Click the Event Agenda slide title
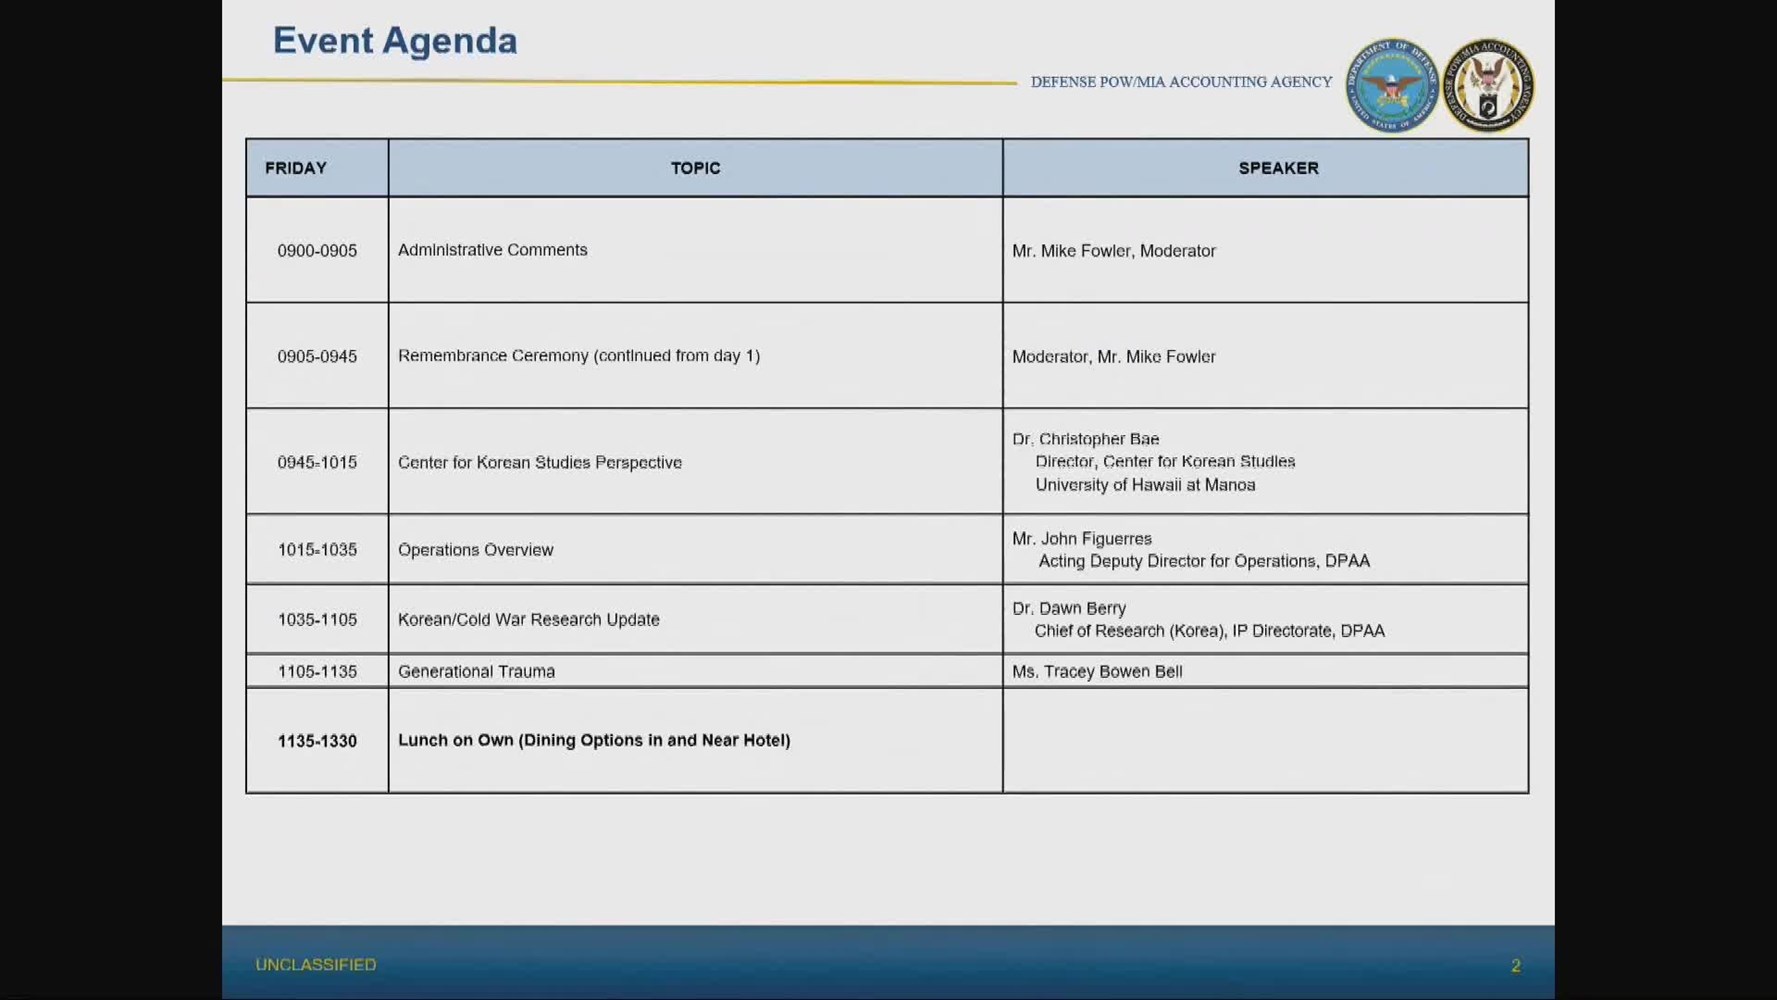This screenshot has width=1777, height=1000. [x=395, y=41]
